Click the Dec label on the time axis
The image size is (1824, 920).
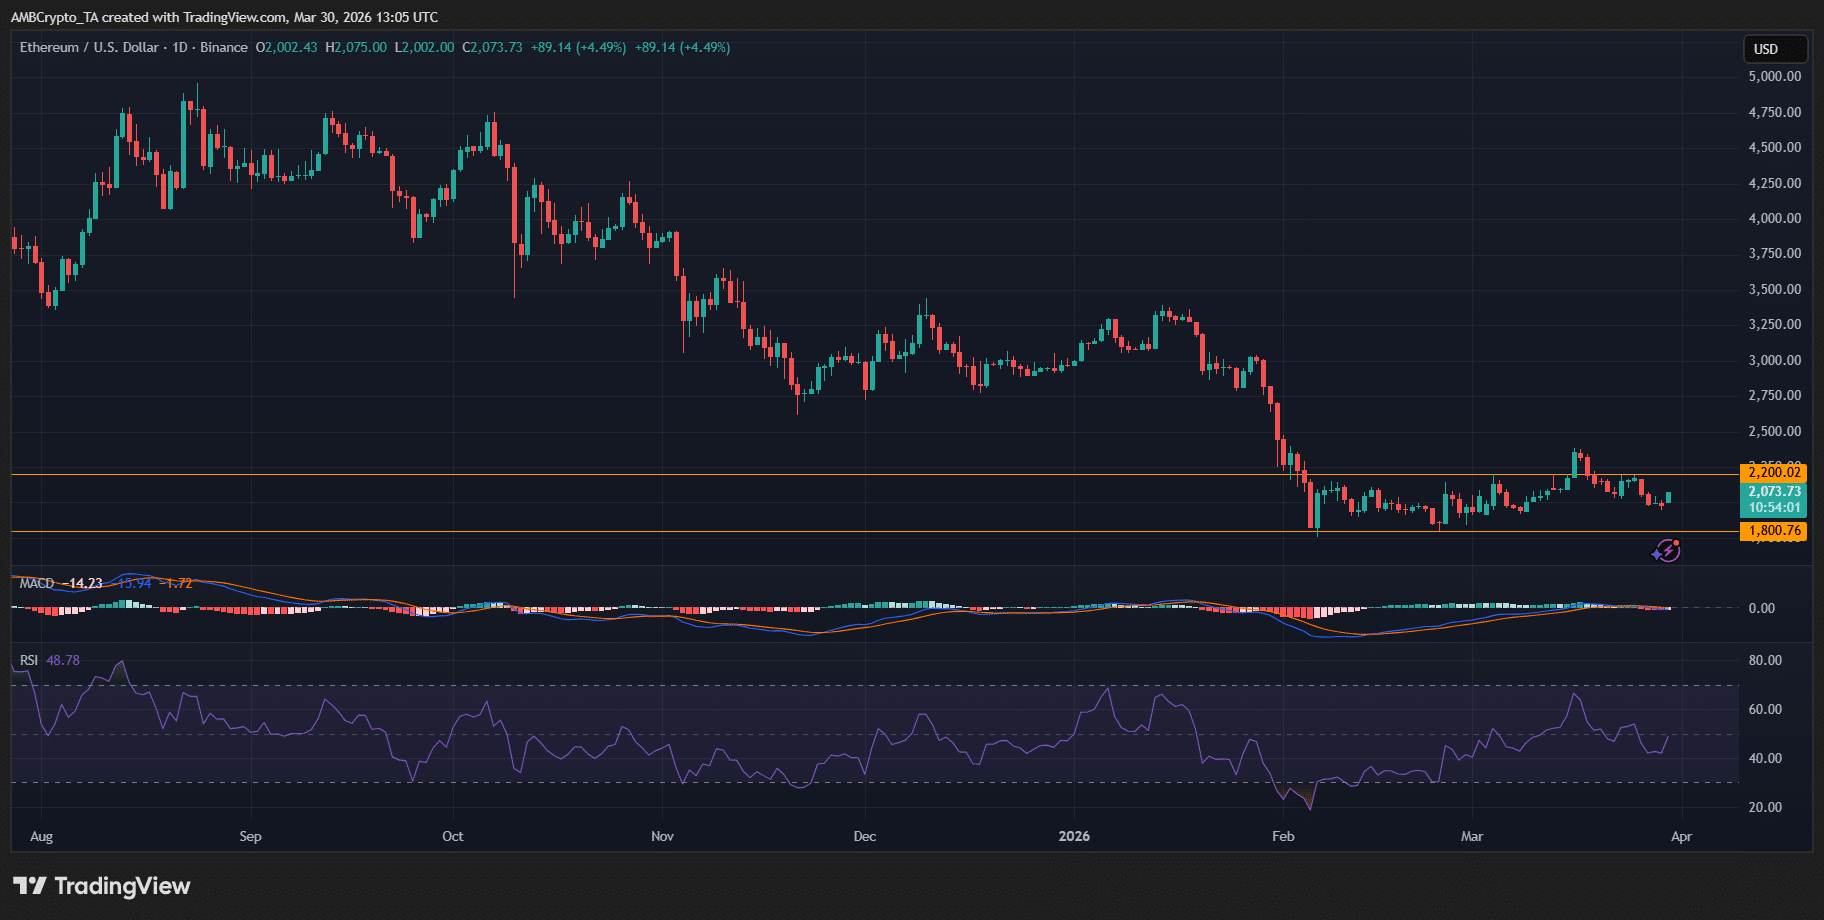(864, 836)
